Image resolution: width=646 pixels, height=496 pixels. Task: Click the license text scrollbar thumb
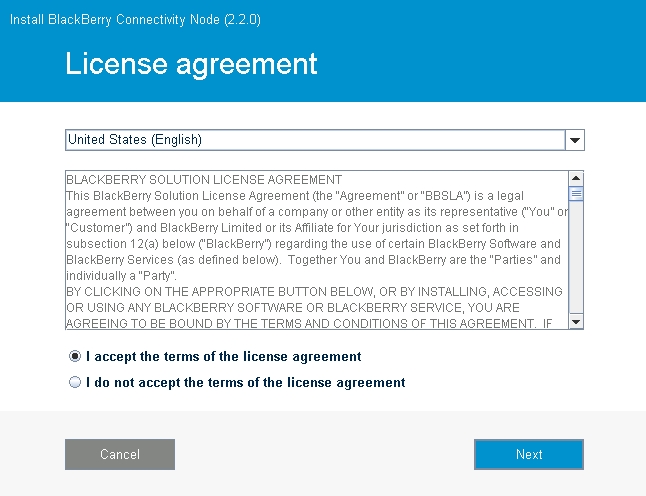575,194
